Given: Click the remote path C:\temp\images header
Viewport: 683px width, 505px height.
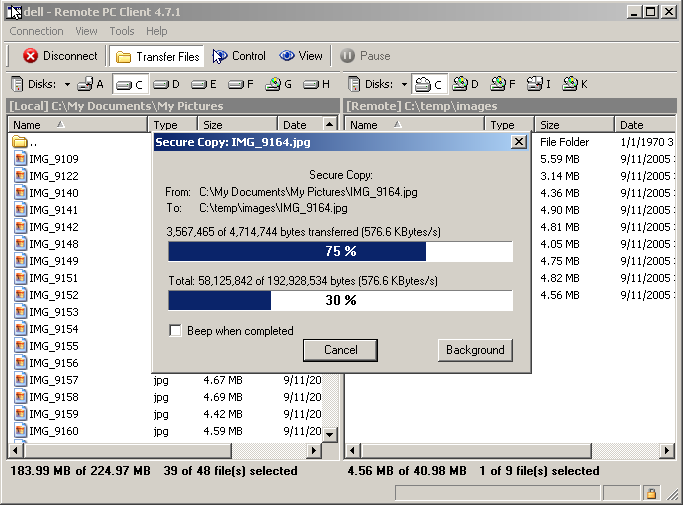Looking at the screenshot, I should (511, 106).
